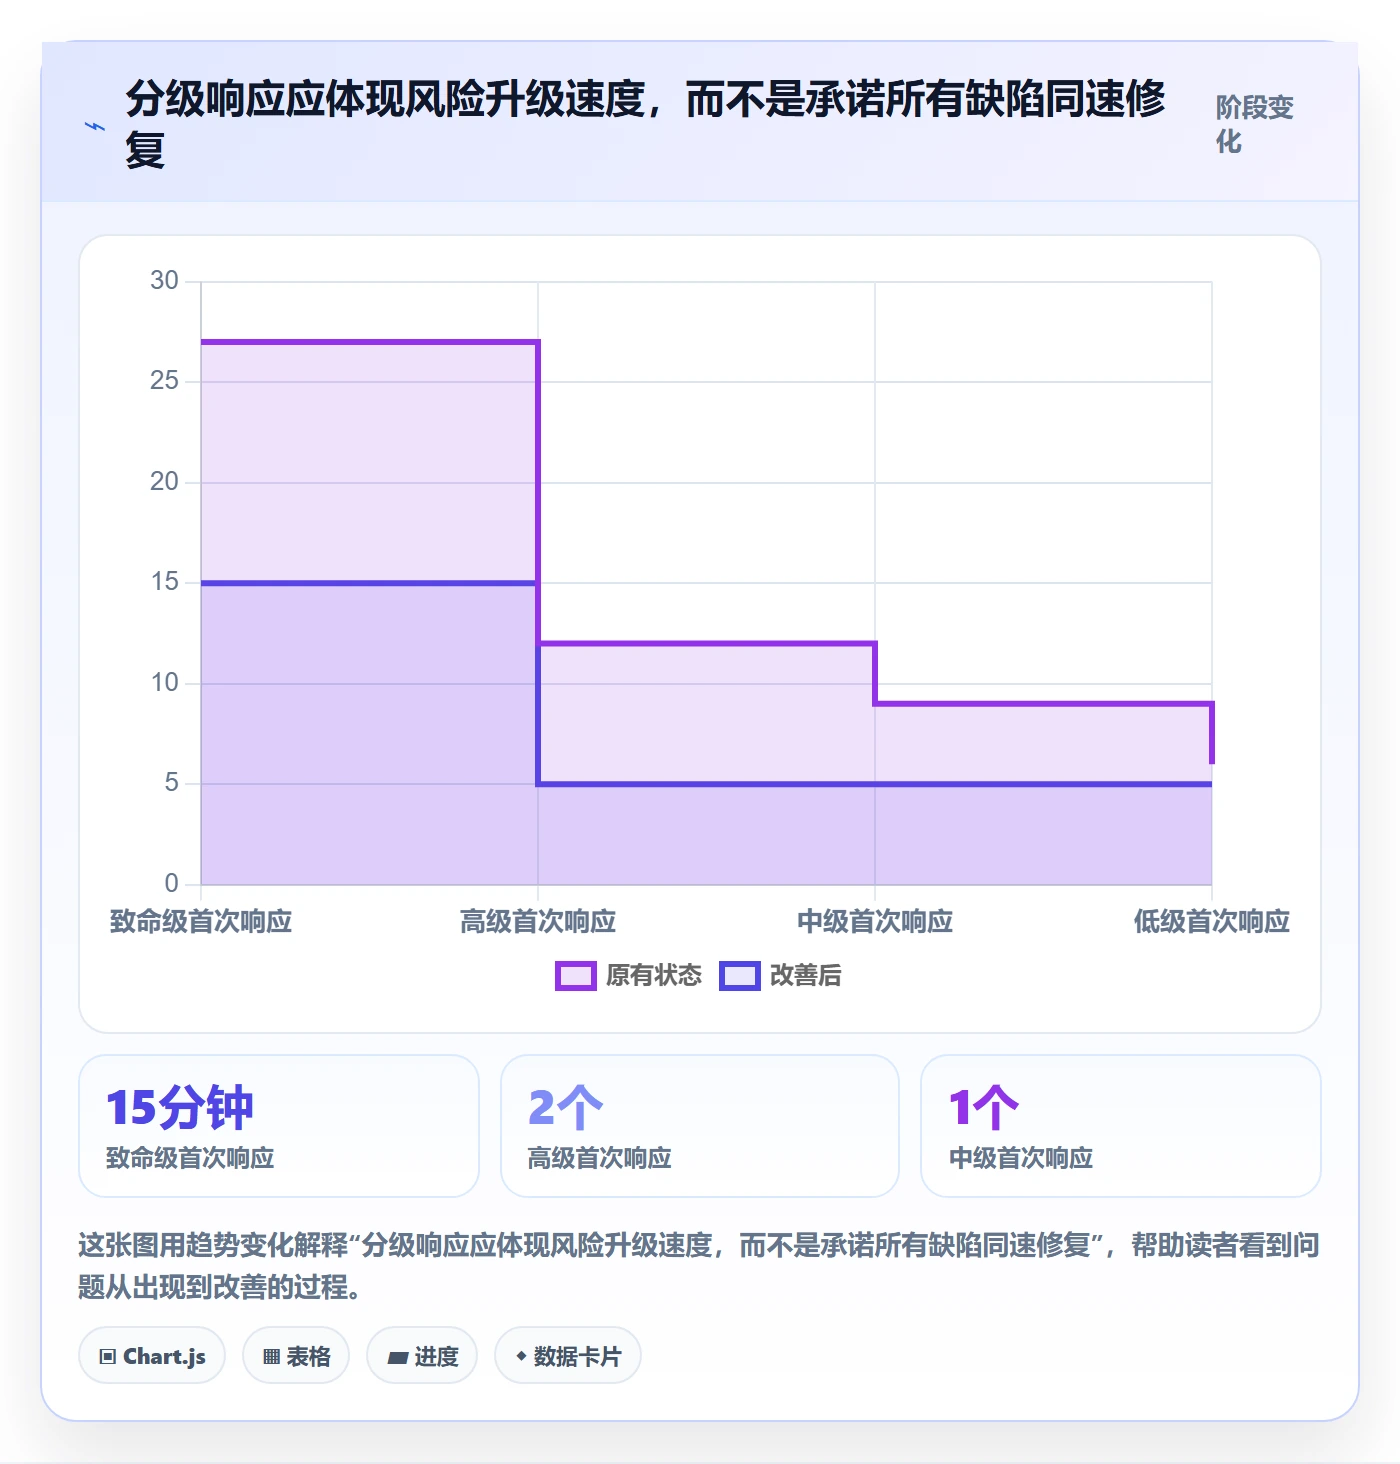Open the 15分钟 致命级首次响应 card
Viewport: 1400px width, 1464px height.
tap(279, 1126)
